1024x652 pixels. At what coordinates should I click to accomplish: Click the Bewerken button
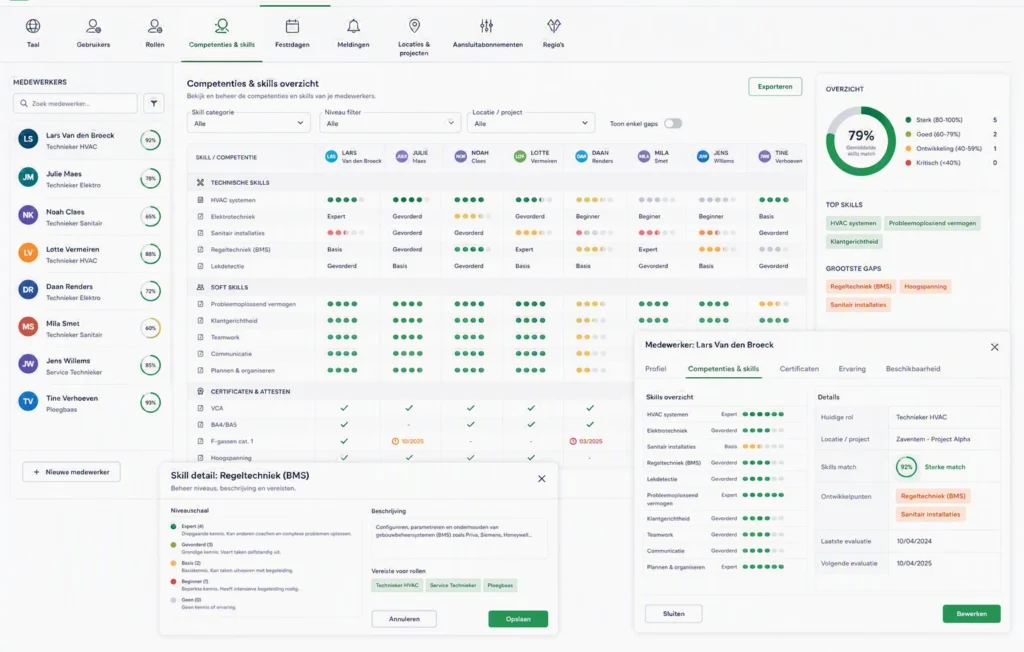972,613
